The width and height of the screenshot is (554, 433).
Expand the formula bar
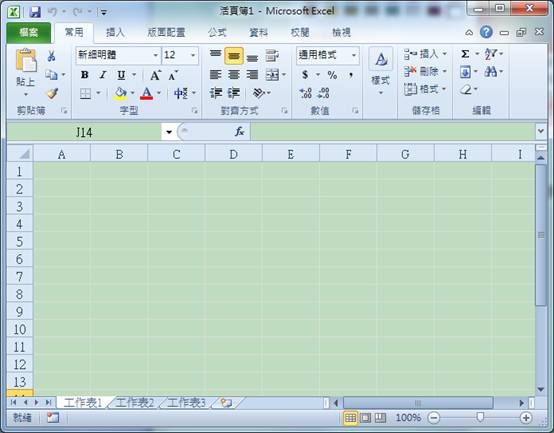pyautogui.click(x=541, y=131)
